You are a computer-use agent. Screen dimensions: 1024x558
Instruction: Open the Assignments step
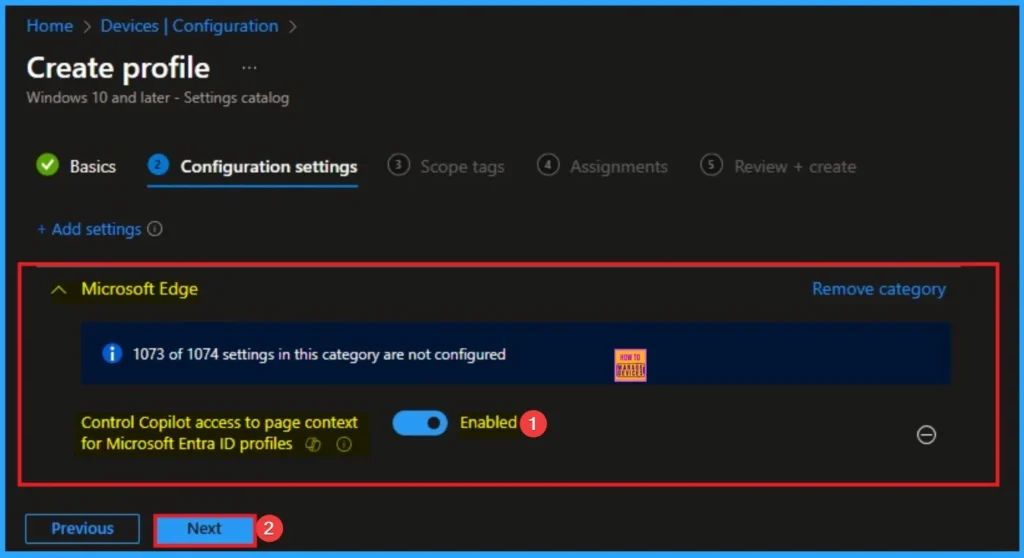pos(602,166)
